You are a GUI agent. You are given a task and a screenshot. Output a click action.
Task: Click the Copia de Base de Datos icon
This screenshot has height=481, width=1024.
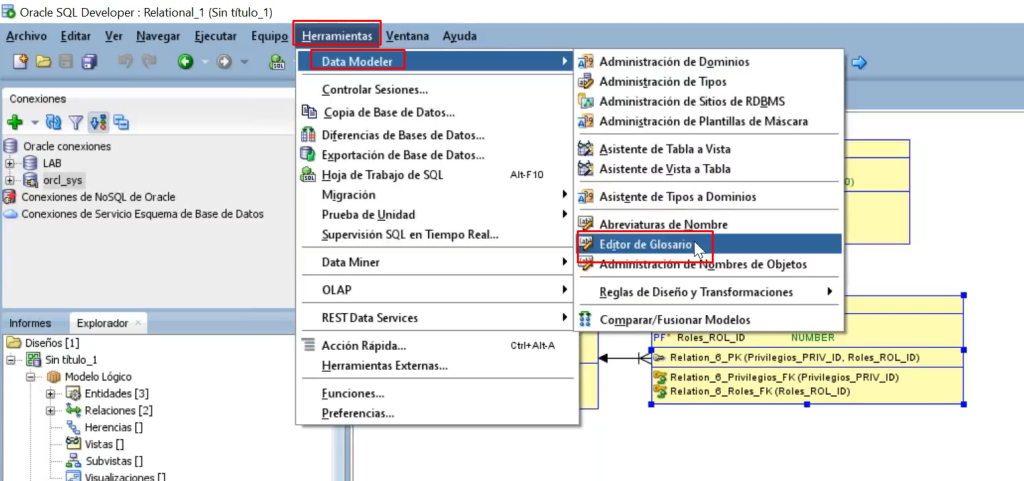click(x=308, y=112)
